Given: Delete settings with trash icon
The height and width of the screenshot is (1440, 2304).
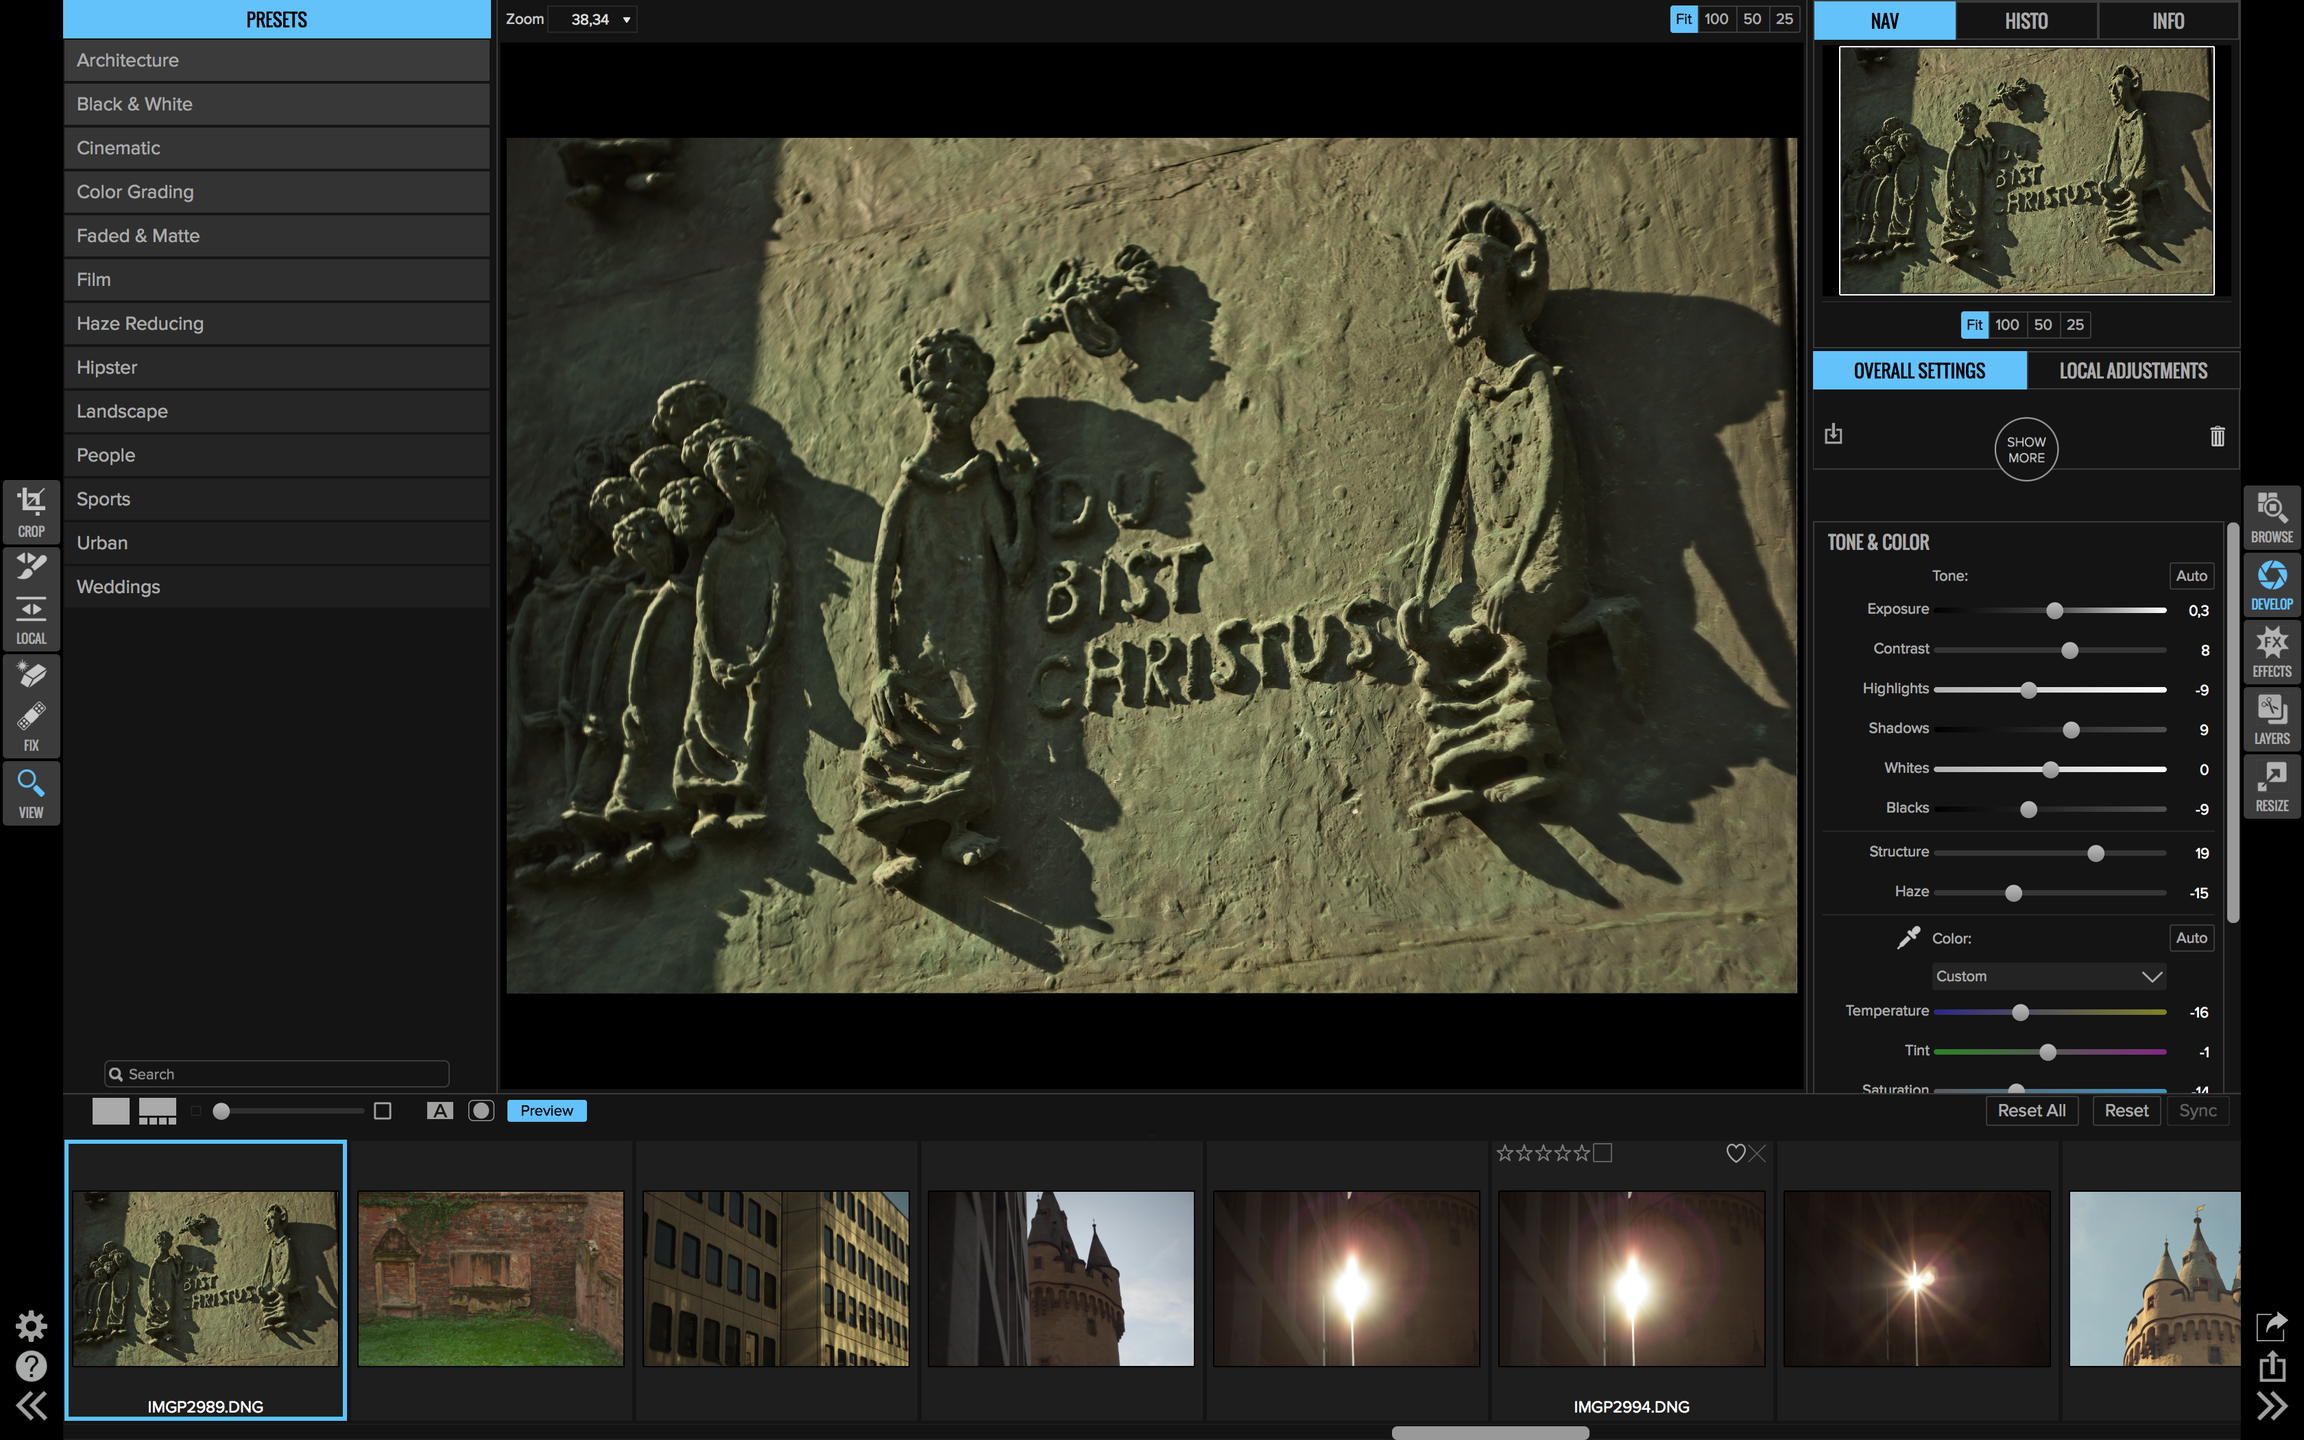Looking at the screenshot, I should tap(2217, 436).
